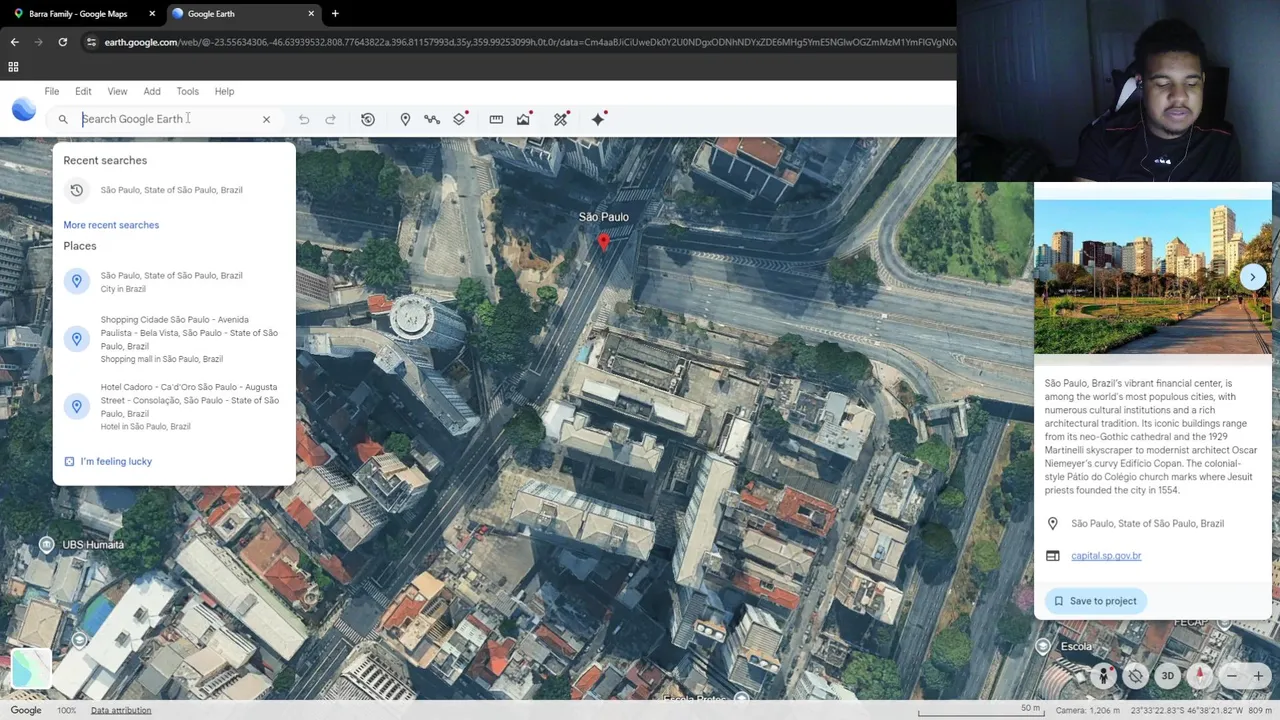Open the View menu
1280x720 pixels.
coord(117,91)
